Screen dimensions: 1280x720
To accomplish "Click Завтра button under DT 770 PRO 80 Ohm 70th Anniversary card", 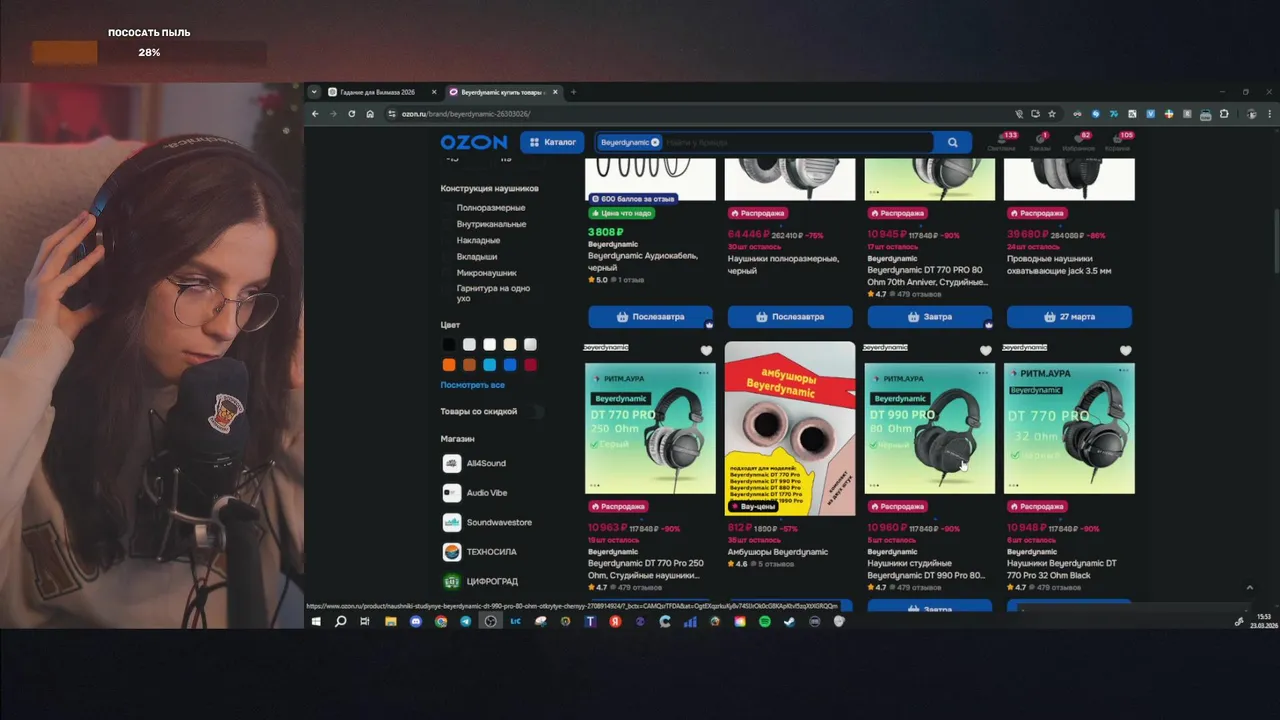I will click(930, 317).
